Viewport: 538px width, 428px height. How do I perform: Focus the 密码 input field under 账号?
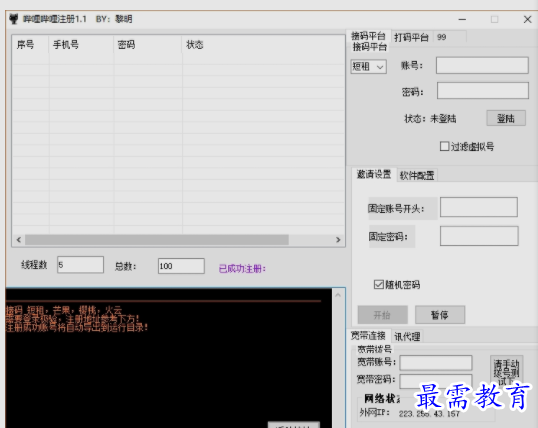click(x=483, y=91)
